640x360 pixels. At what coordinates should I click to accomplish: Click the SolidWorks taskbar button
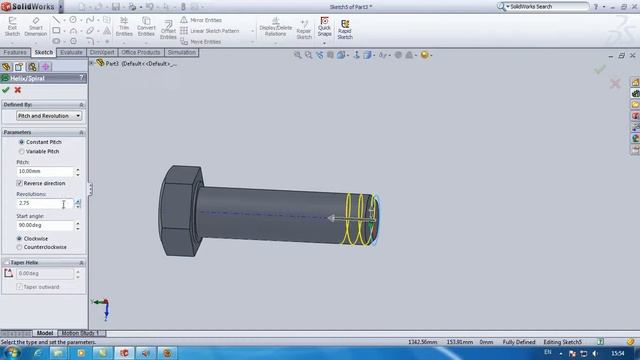tap(124, 353)
